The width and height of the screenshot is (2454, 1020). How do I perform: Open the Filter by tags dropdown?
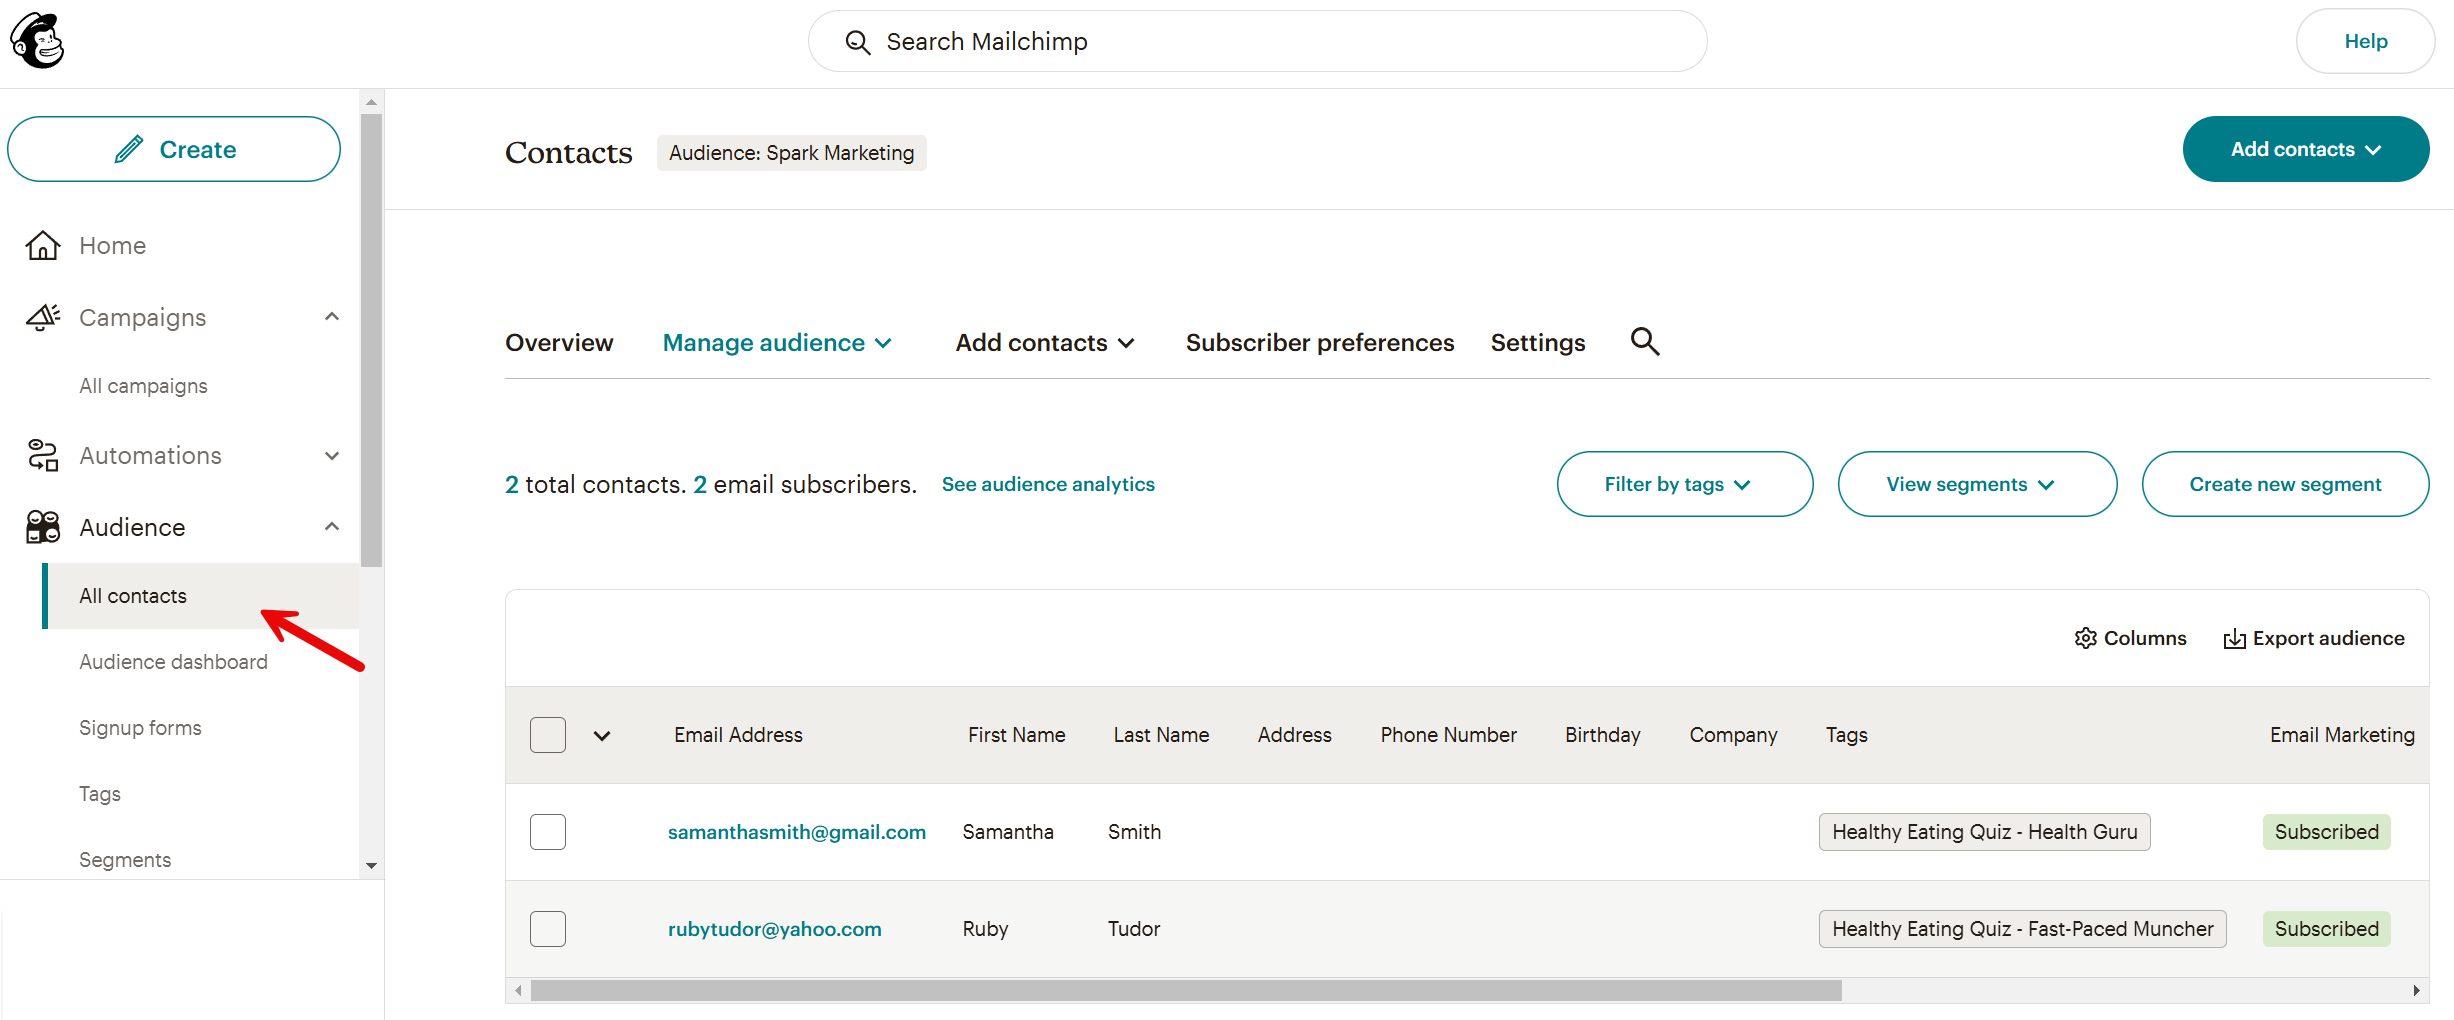(1684, 484)
